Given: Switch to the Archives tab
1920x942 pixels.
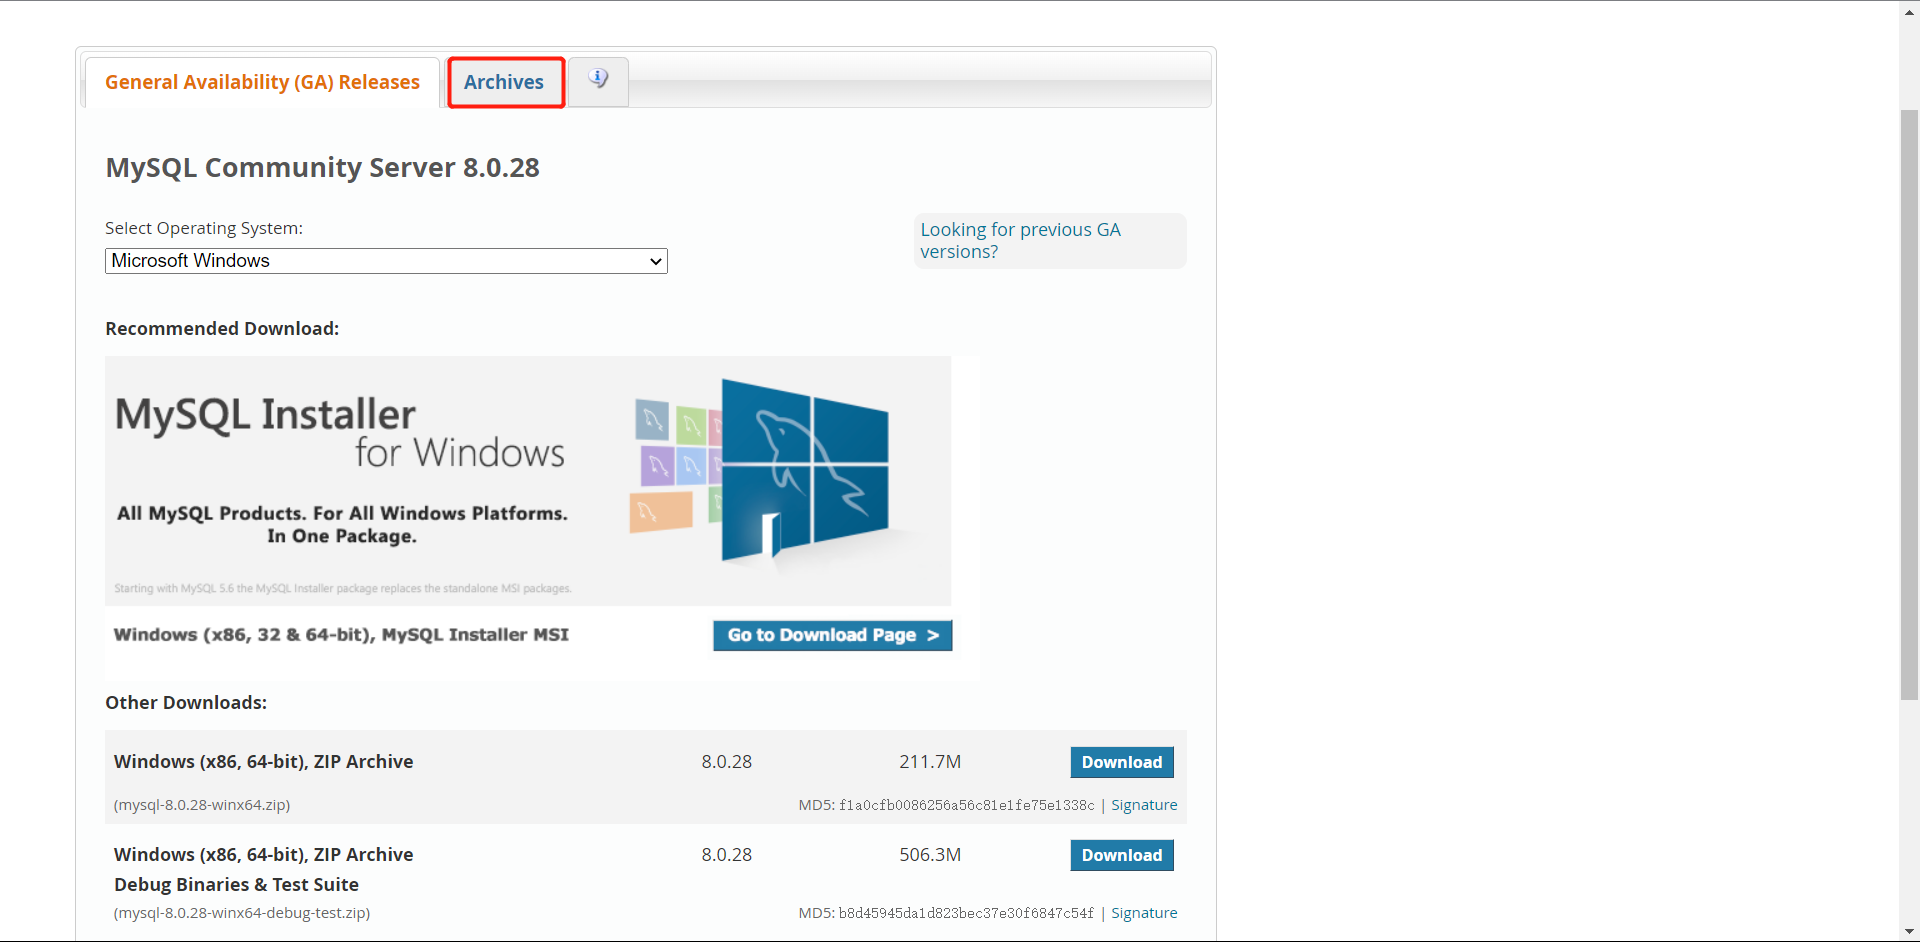Looking at the screenshot, I should (x=504, y=82).
